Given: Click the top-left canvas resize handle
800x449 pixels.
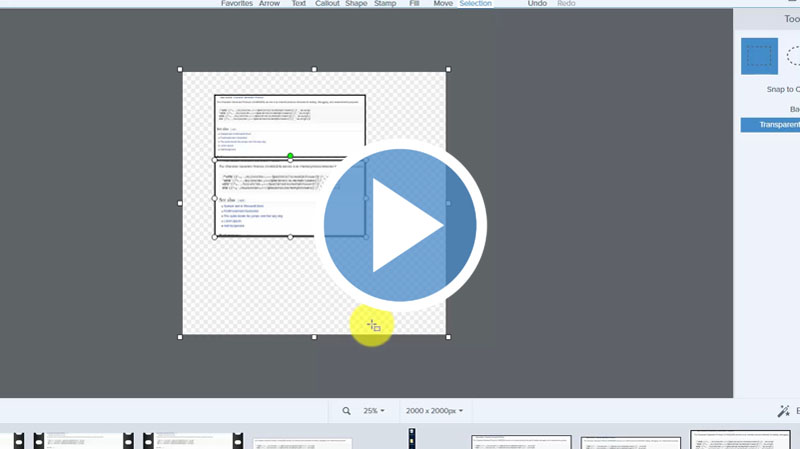Looking at the screenshot, I should 181,70.
